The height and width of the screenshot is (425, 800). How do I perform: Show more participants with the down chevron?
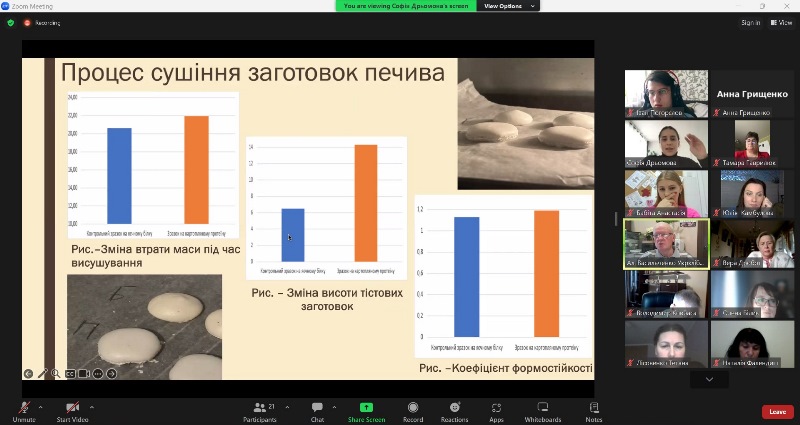(x=709, y=379)
